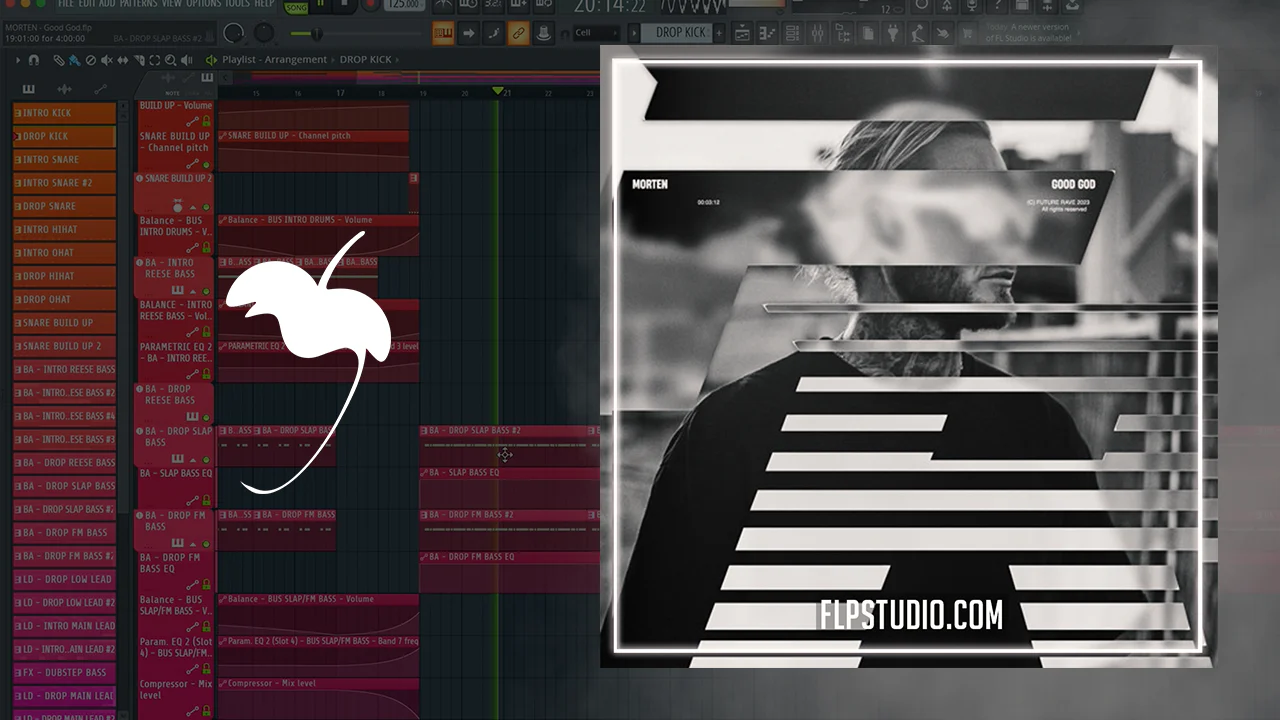
Task: Collapse the BA - DROP SLAP BASS group arrow
Action: [x=194, y=459]
